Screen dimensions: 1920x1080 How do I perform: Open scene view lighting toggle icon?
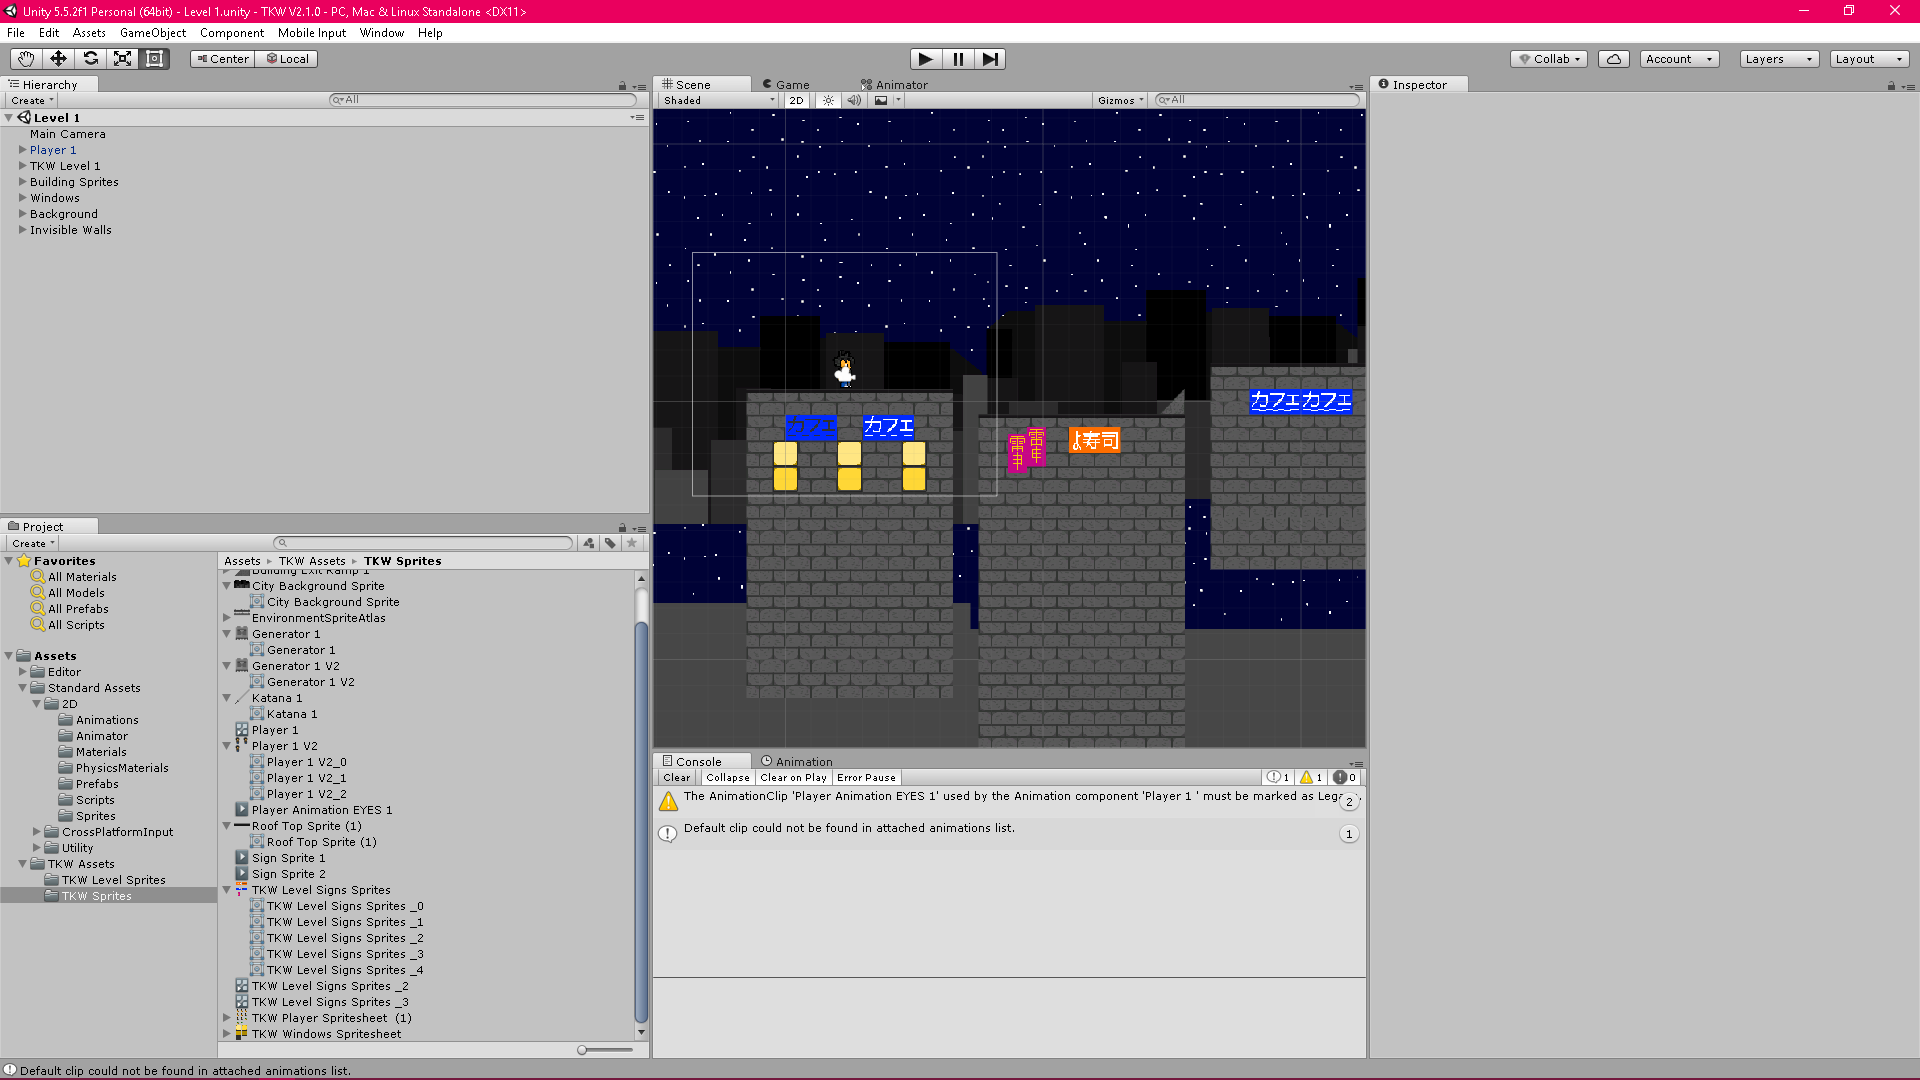(x=828, y=100)
